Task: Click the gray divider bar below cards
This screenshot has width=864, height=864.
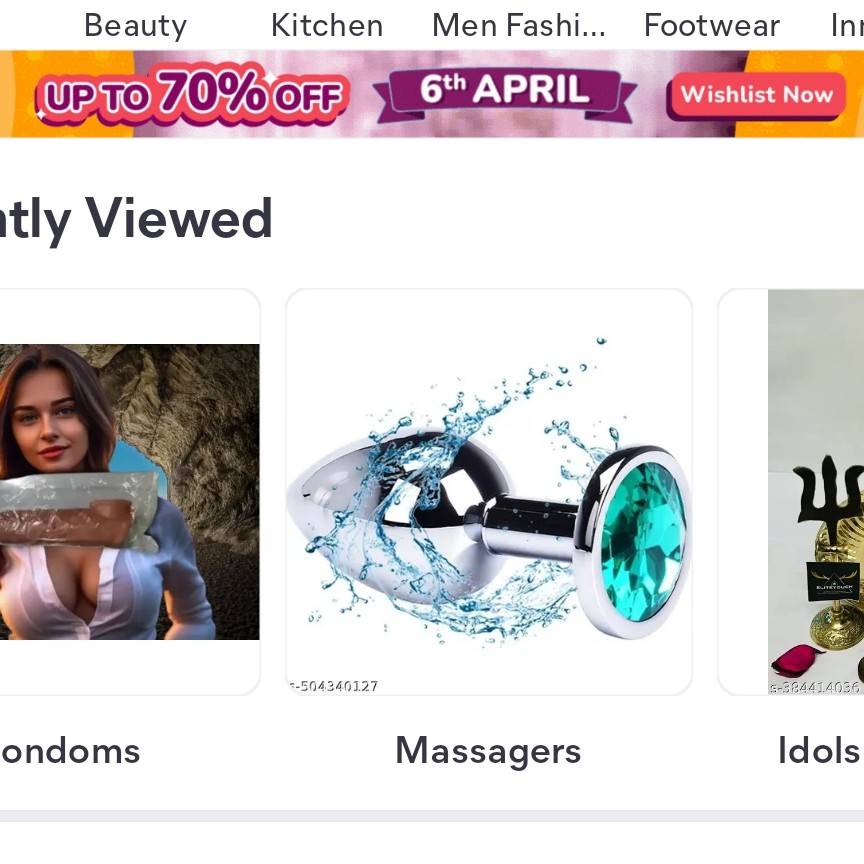Action: (x=432, y=816)
